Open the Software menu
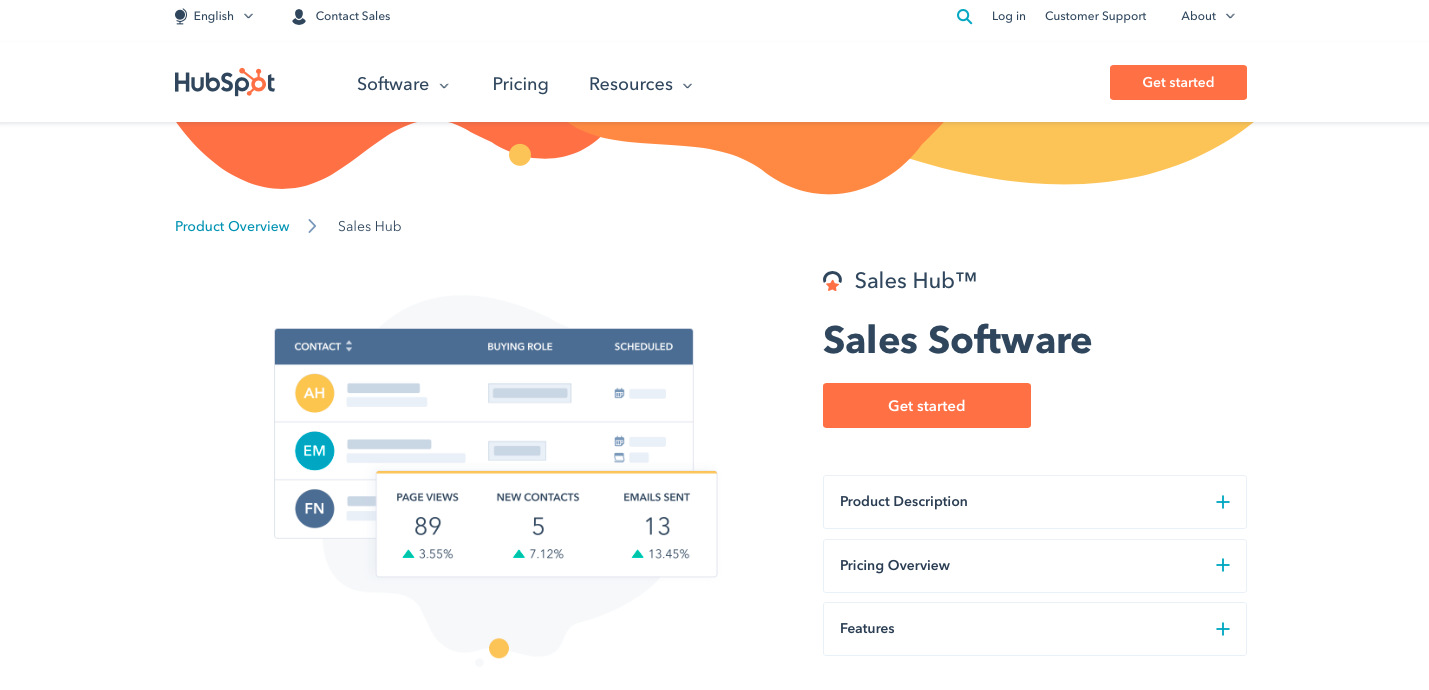This screenshot has width=1429, height=690. pyautogui.click(x=403, y=84)
